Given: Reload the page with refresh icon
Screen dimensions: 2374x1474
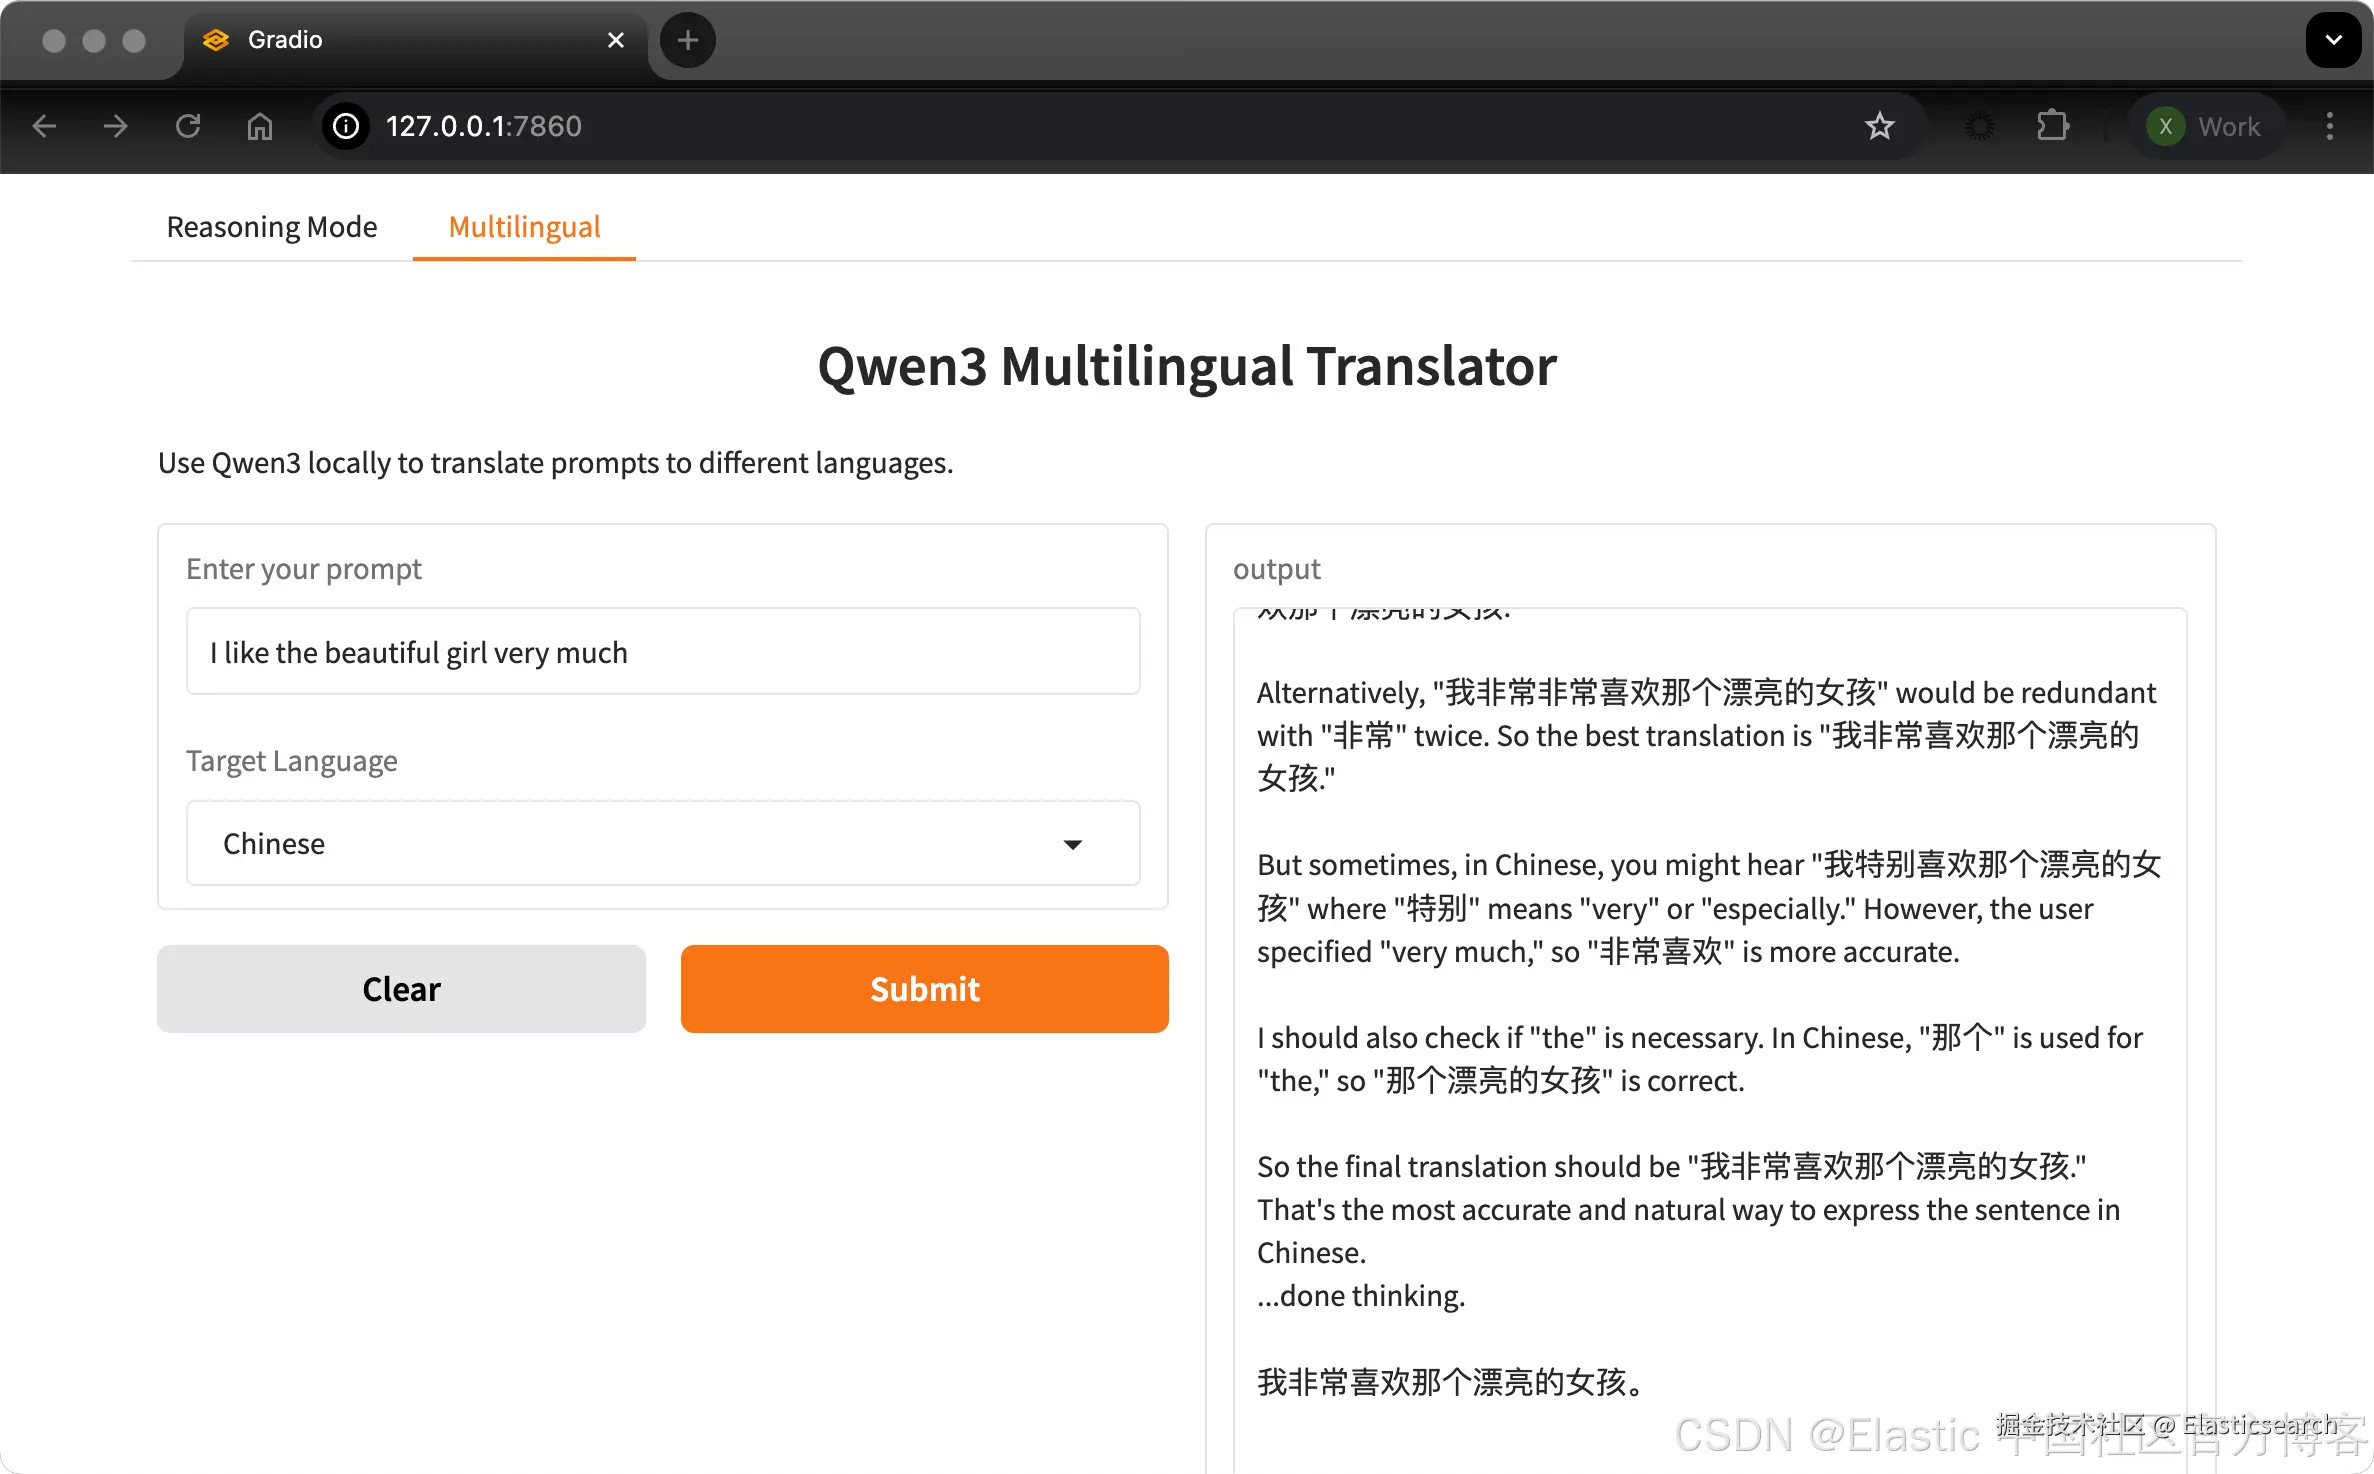Looking at the screenshot, I should click(188, 126).
